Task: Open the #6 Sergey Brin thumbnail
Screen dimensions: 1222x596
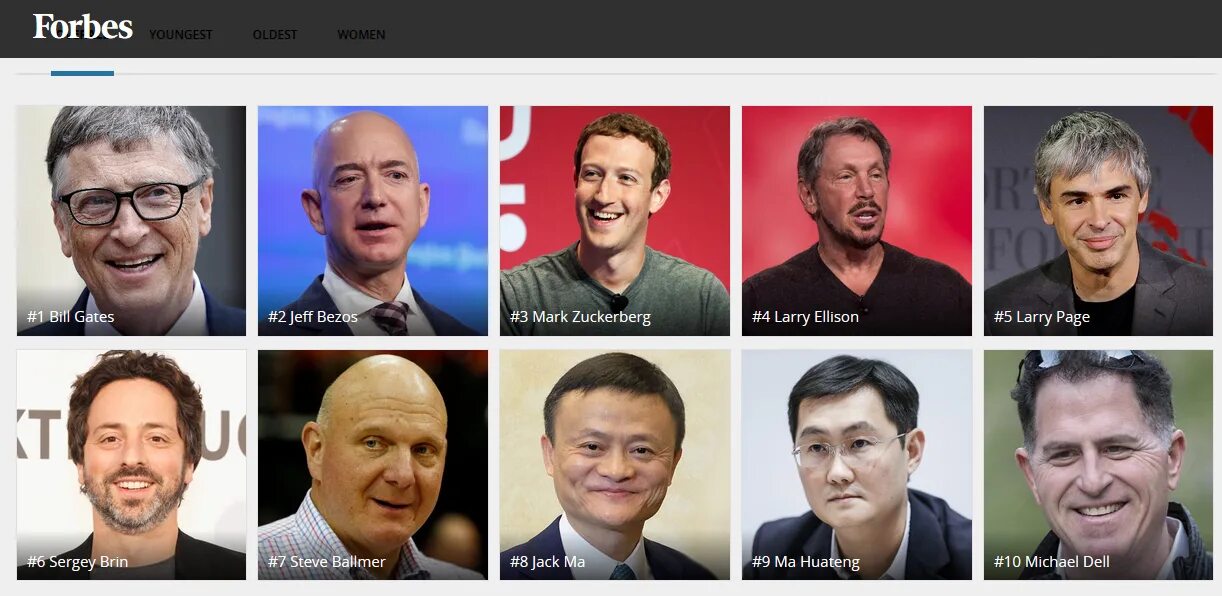Action: click(131, 465)
